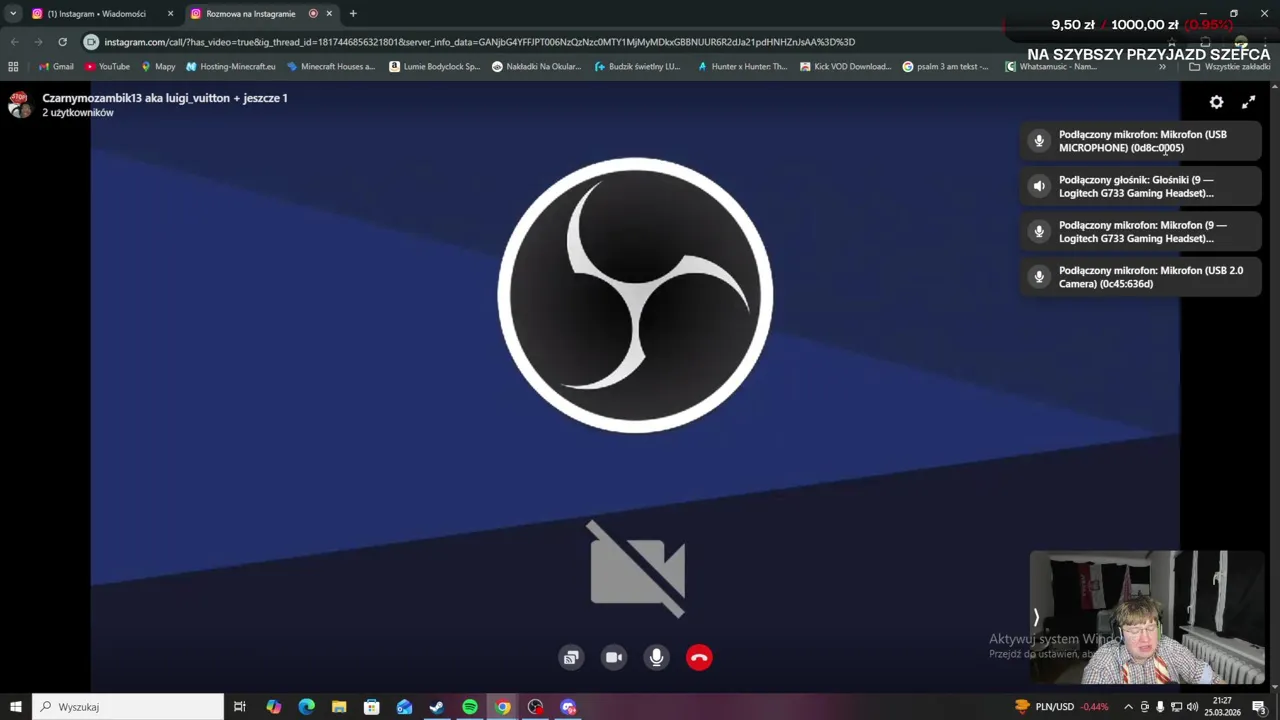Open the Hosting-Minecraft.eu bookmark
This screenshot has height=720, width=1280.
pos(230,67)
